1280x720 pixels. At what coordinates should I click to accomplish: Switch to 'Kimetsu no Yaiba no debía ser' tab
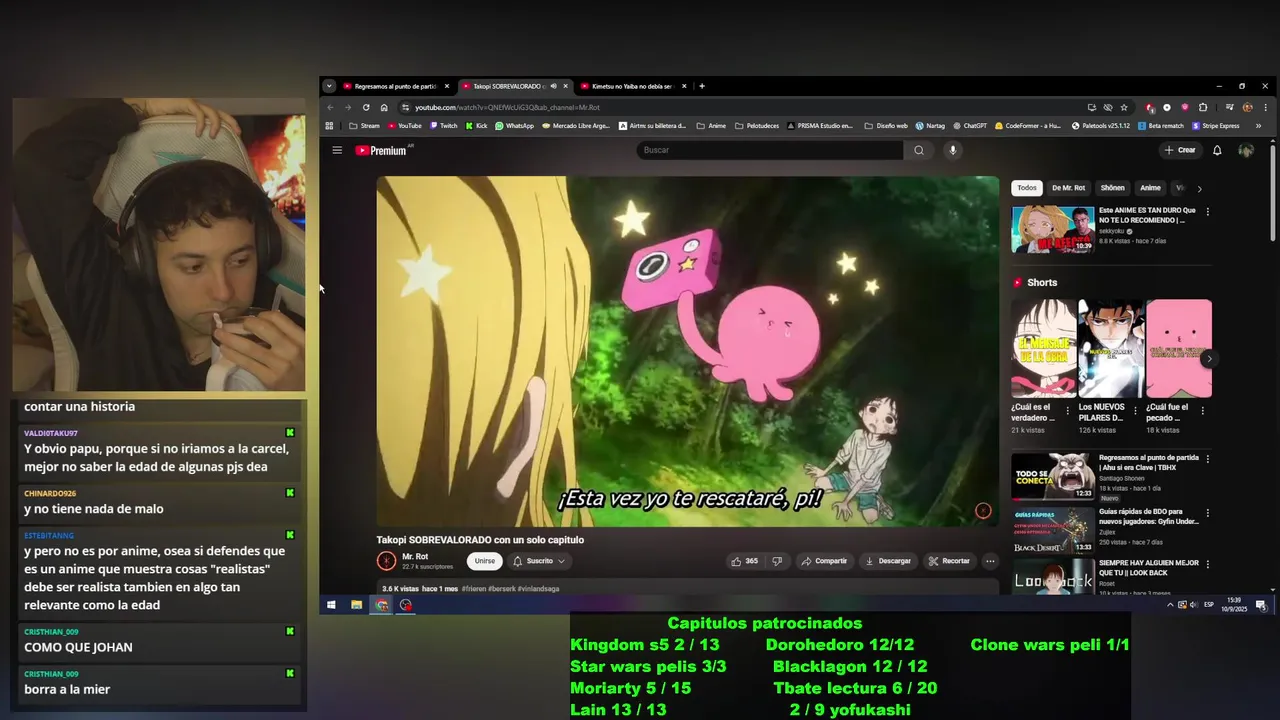coord(632,86)
